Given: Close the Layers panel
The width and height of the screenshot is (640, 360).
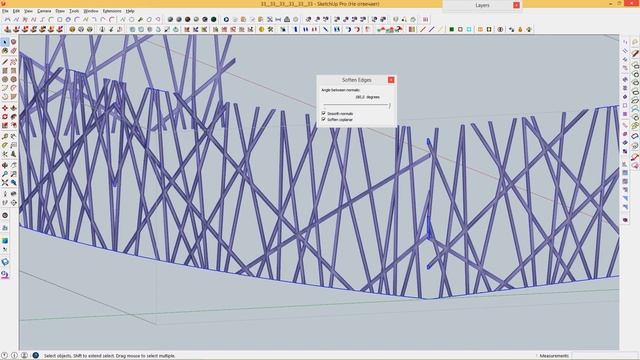Looking at the screenshot, I should tap(516, 5).
